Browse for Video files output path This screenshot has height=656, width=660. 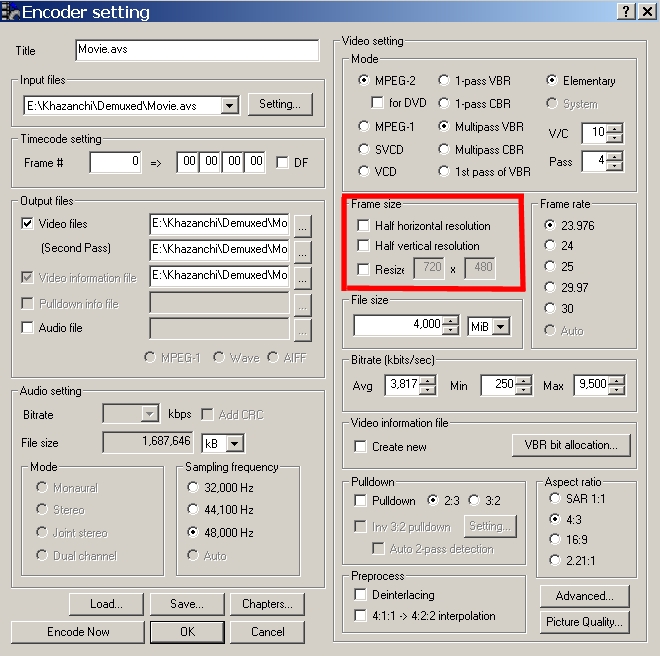click(303, 225)
